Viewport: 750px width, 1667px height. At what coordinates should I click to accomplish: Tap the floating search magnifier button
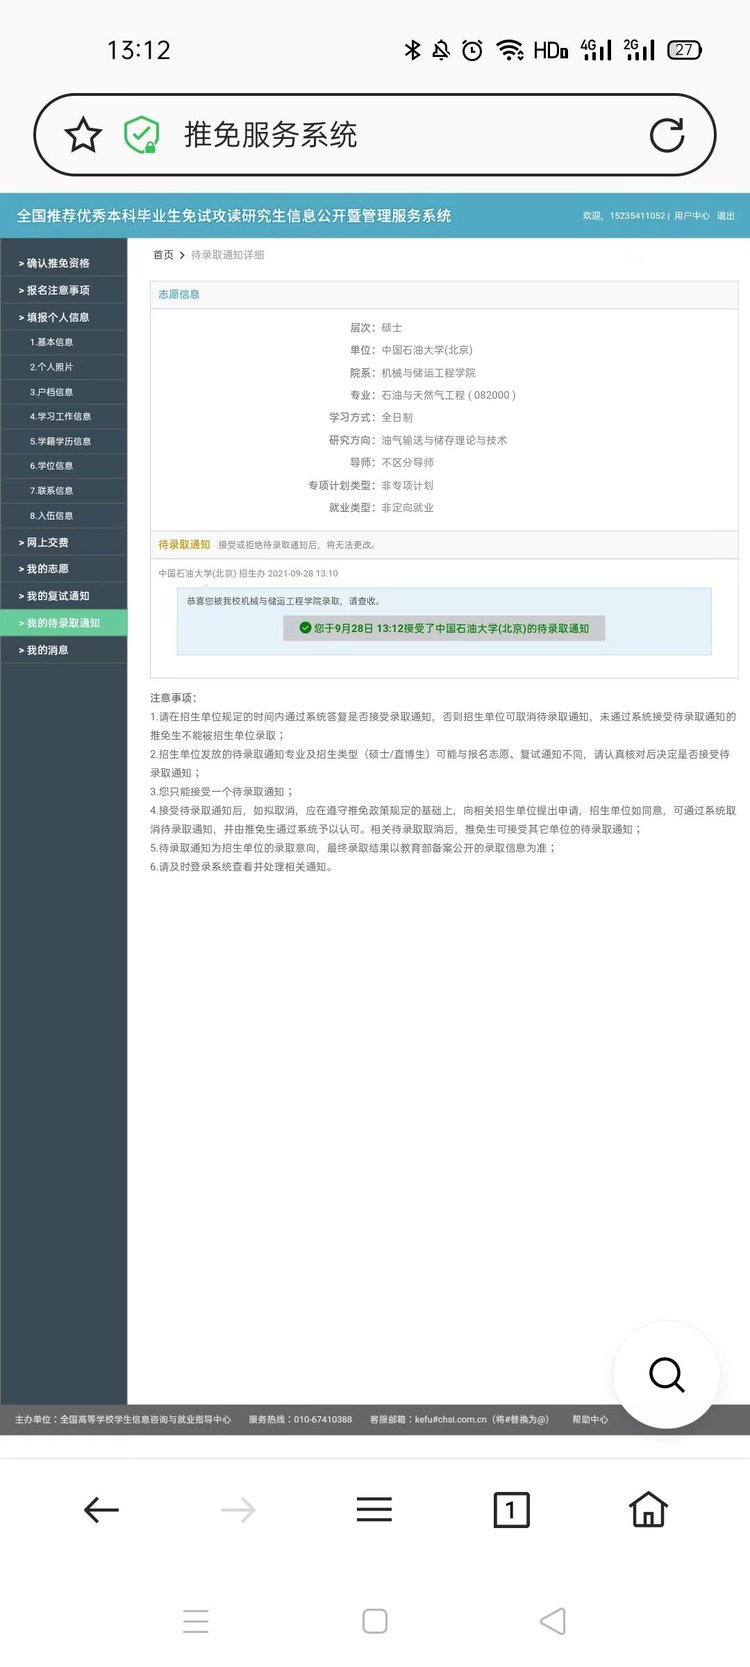tap(666, 1375)
